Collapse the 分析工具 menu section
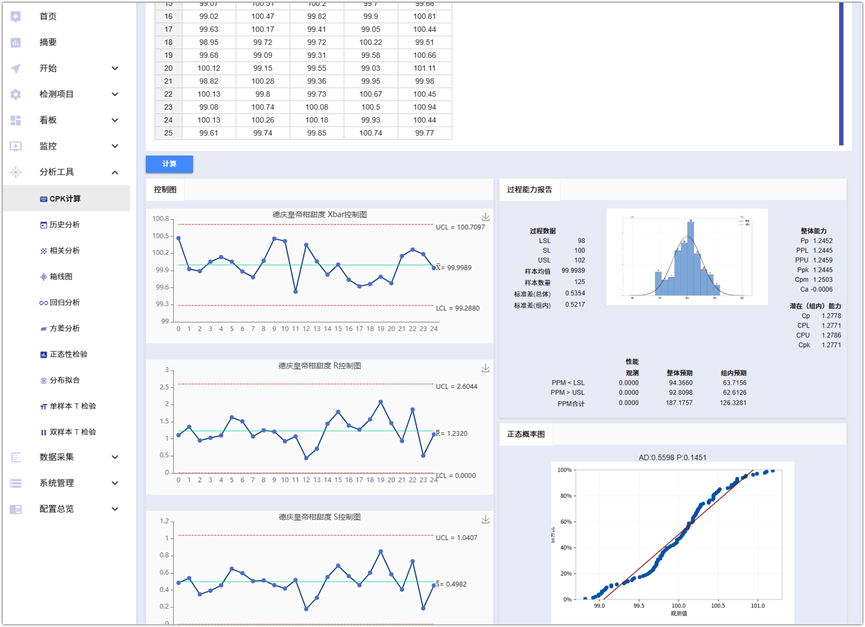 click(115, 172)
